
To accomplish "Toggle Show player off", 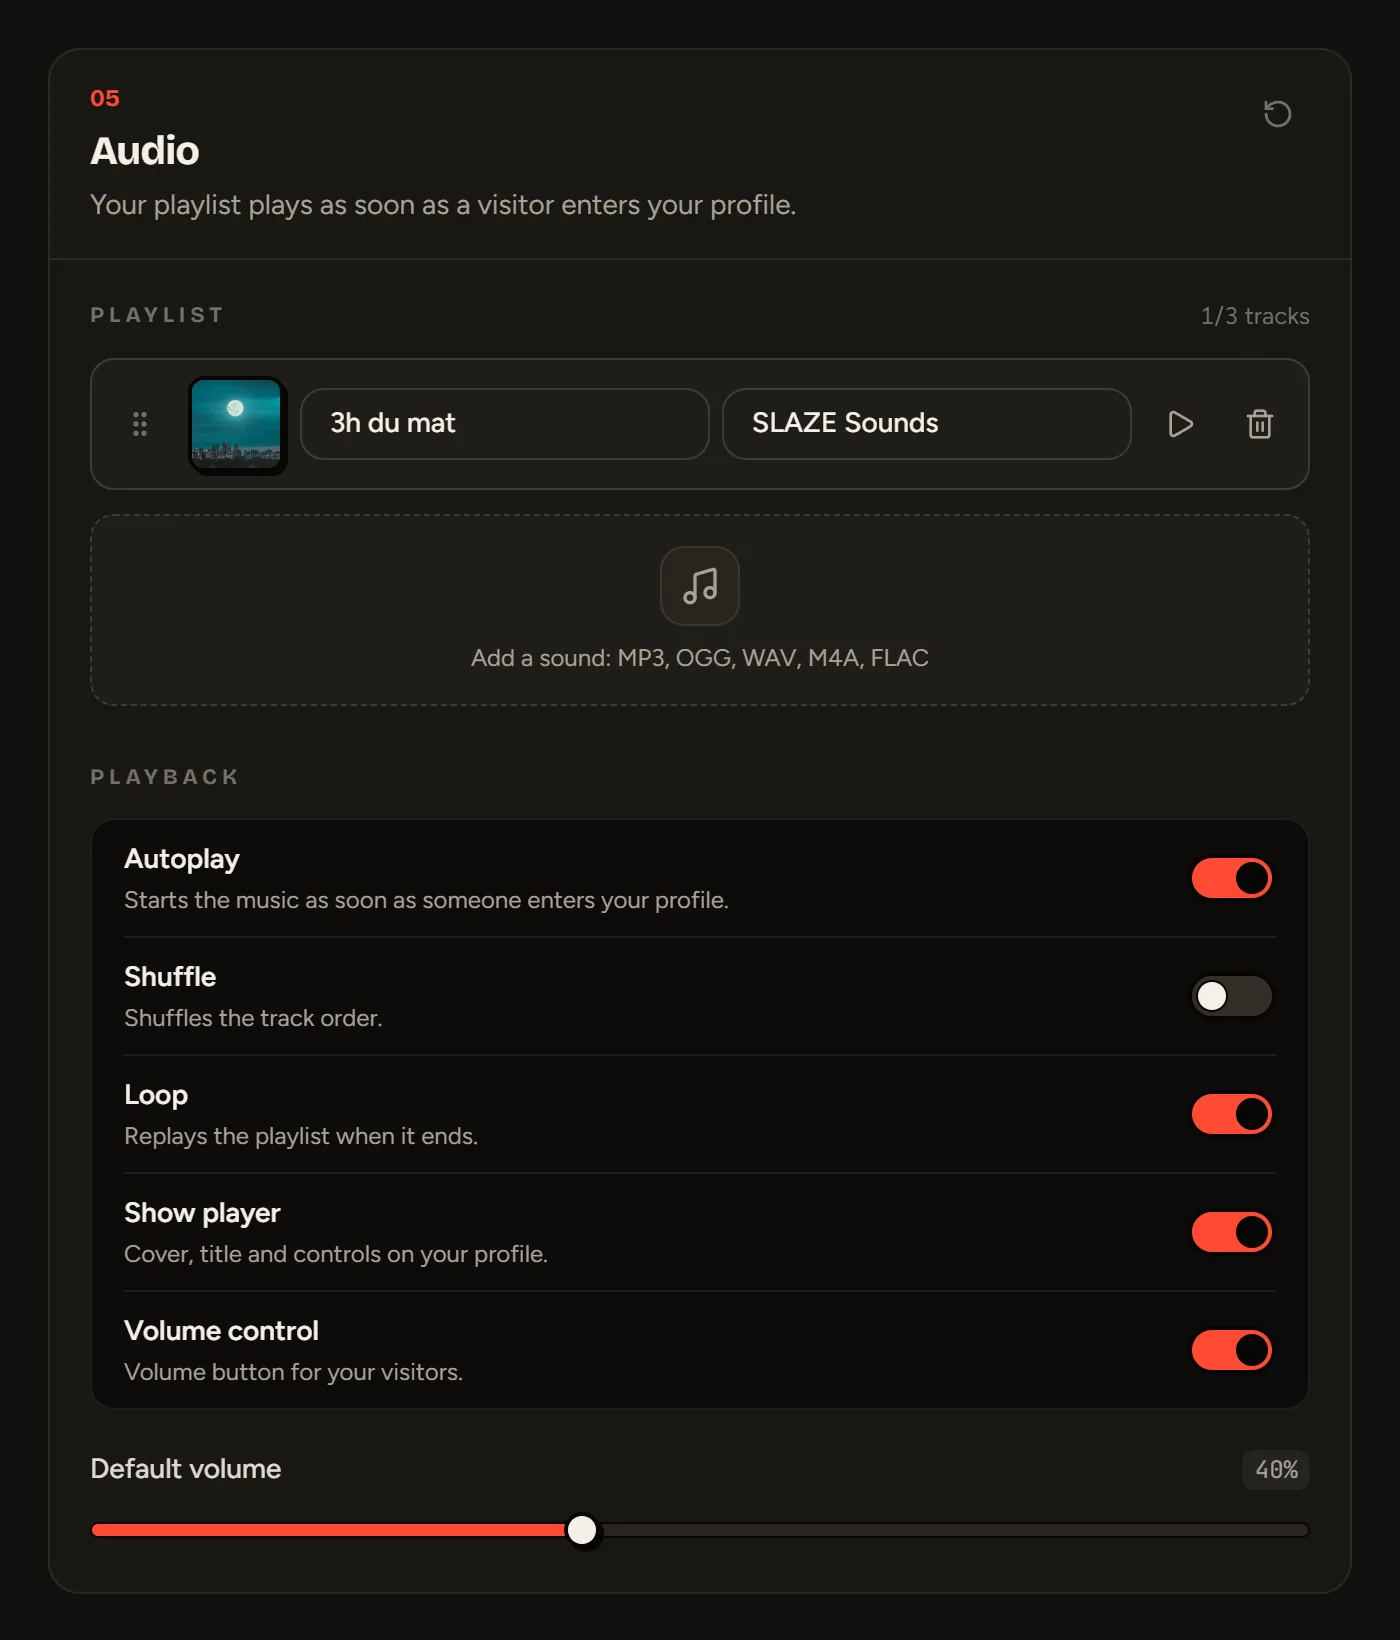I will pos(1232,1232).
